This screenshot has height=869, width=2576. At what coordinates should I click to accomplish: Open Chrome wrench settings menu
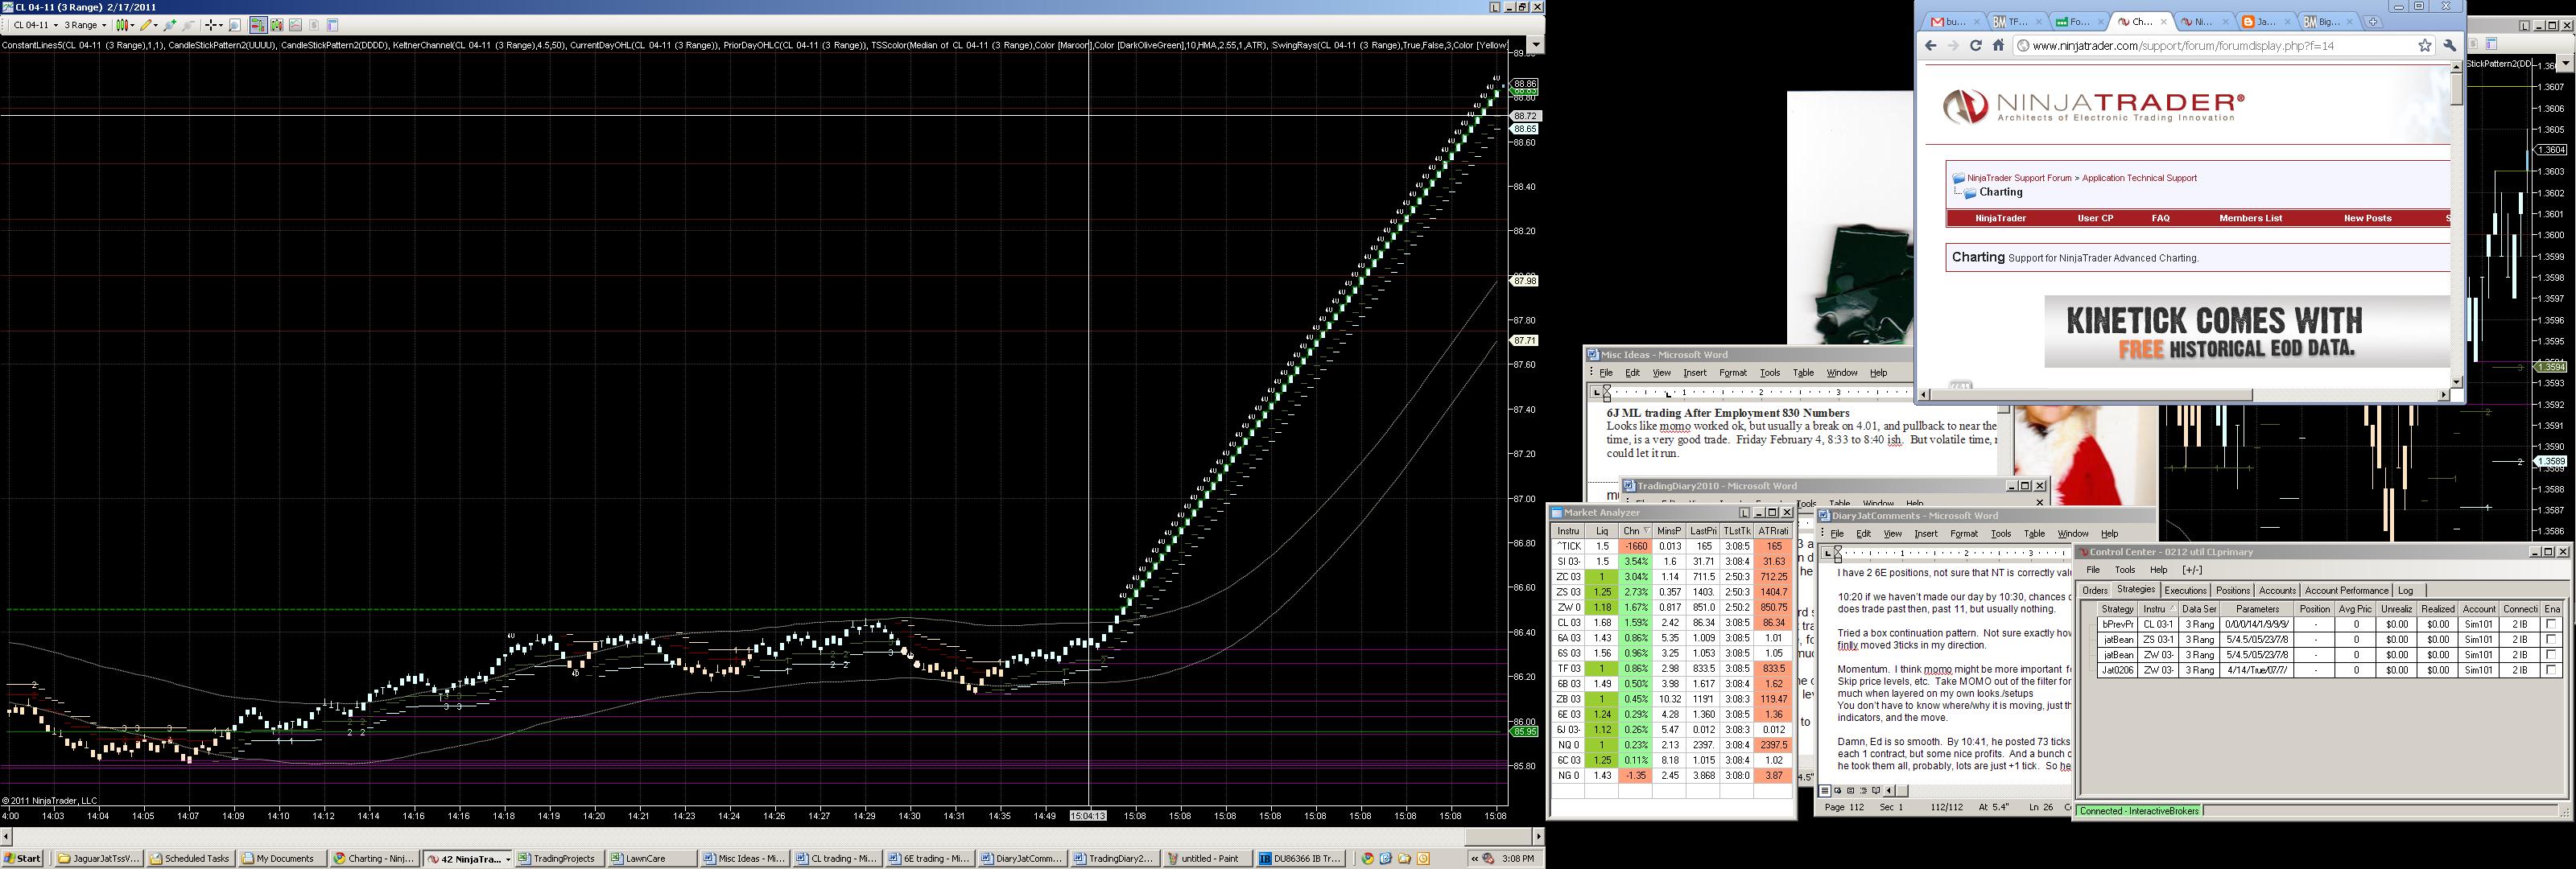click(2450, 46)
